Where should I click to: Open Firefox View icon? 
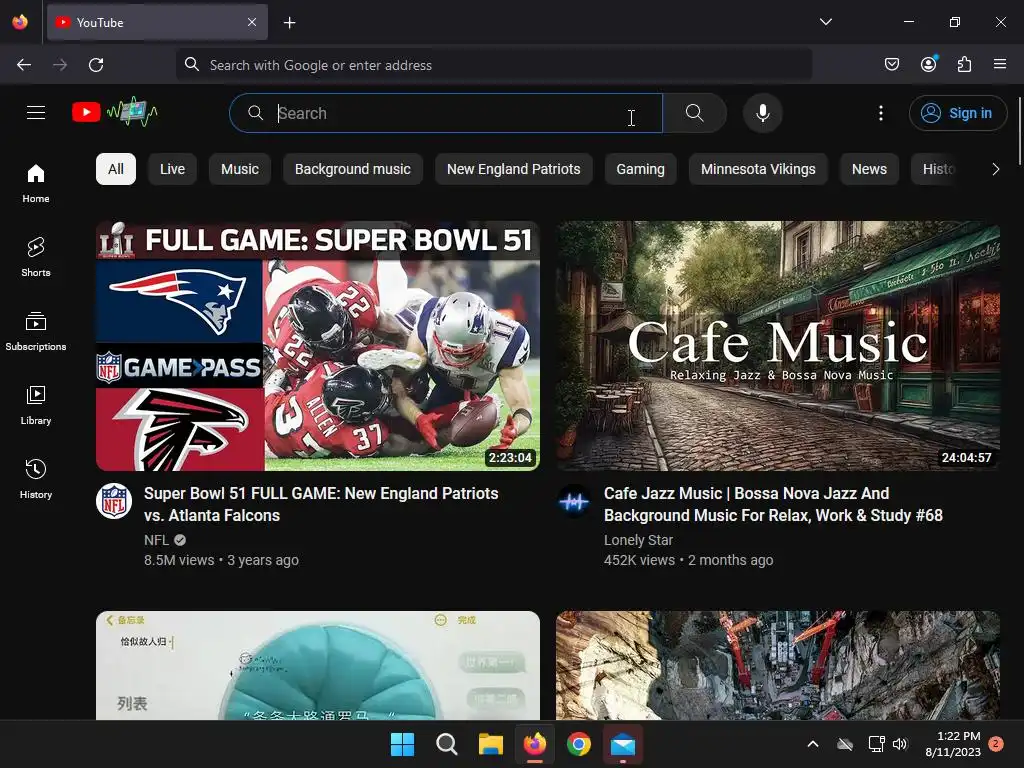20,22
